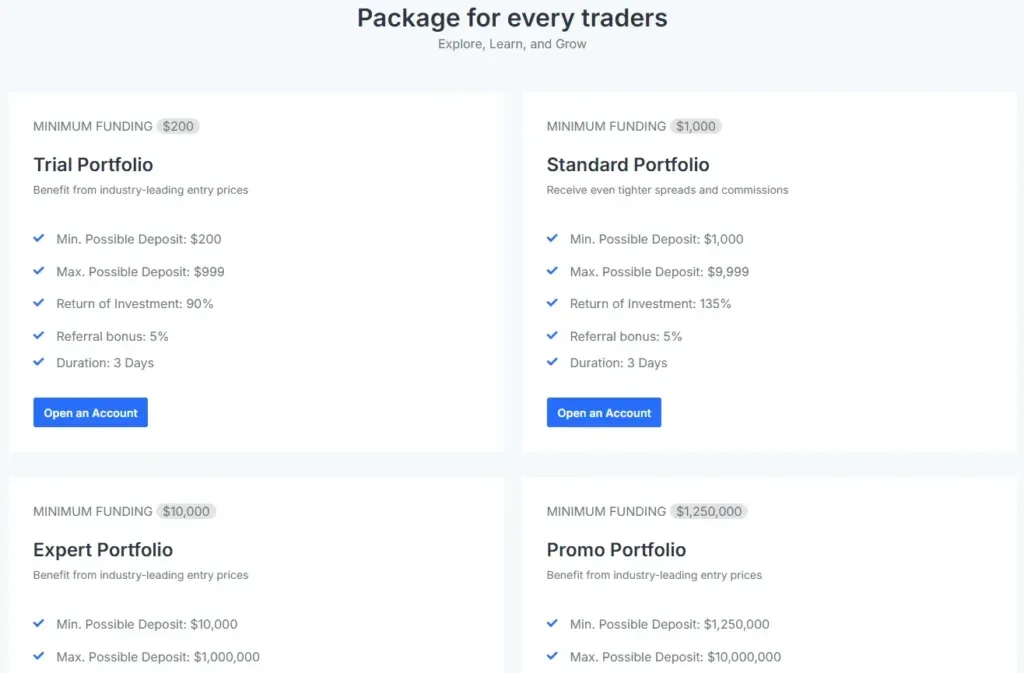Screen dimensions: 1024x673
Task: Open an Account under Standard Portfolio
Action: 604,412
